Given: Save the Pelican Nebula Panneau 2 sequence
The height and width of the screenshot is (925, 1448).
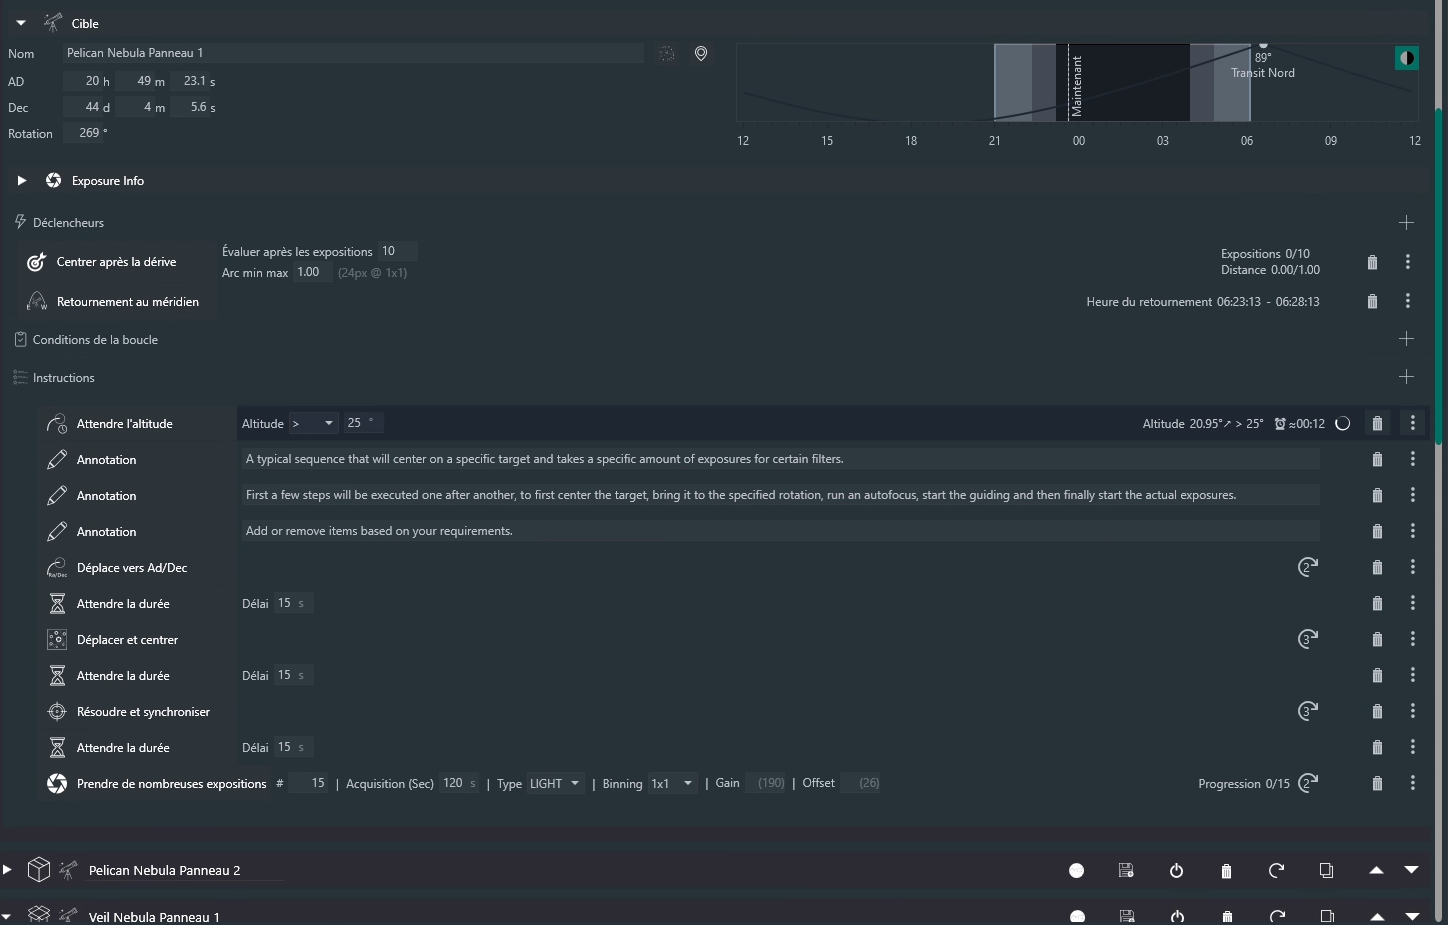Looking at the screenshot, I should coord(1126,870).
